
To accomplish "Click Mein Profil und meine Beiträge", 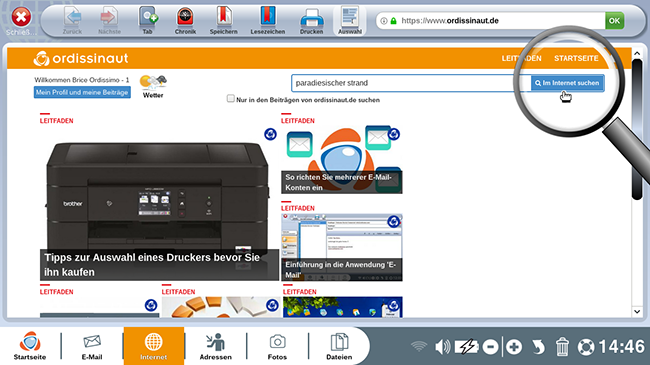I will pyautogui.click(x=82, y=92).
